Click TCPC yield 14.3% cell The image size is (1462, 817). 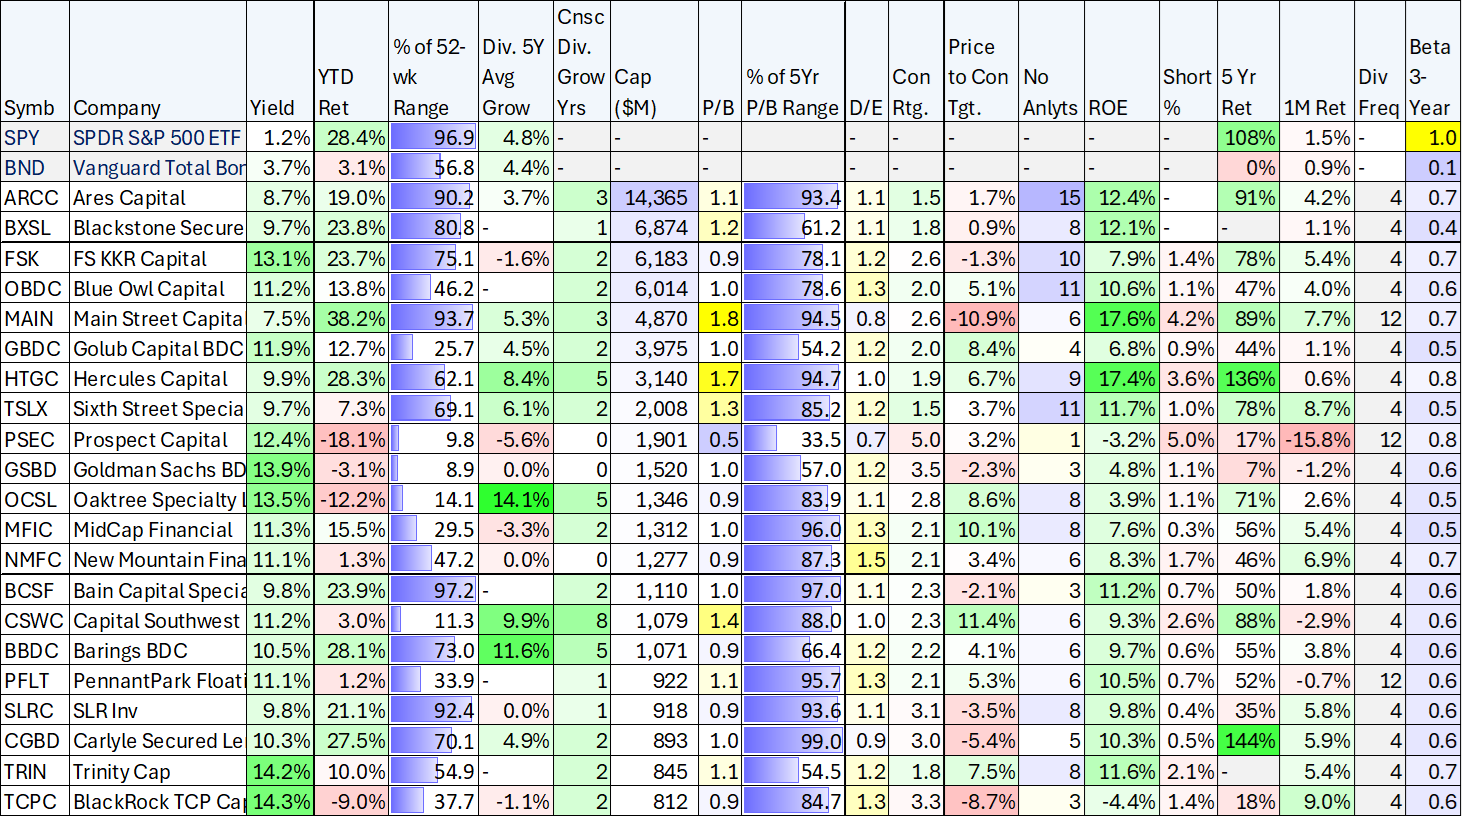pyautogui.click(x=281, y=801)
